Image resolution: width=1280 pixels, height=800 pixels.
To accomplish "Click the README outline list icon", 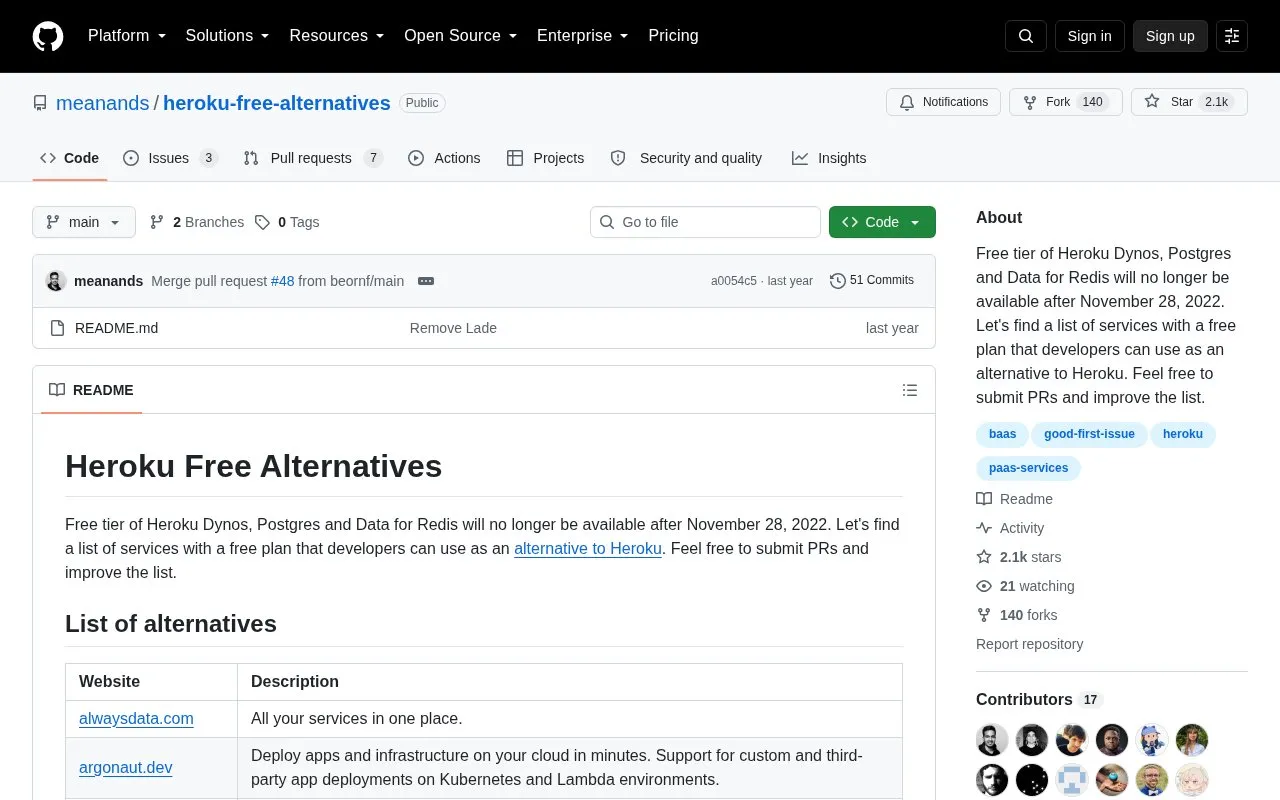I will pyautogui.click(x=910, y=390).
